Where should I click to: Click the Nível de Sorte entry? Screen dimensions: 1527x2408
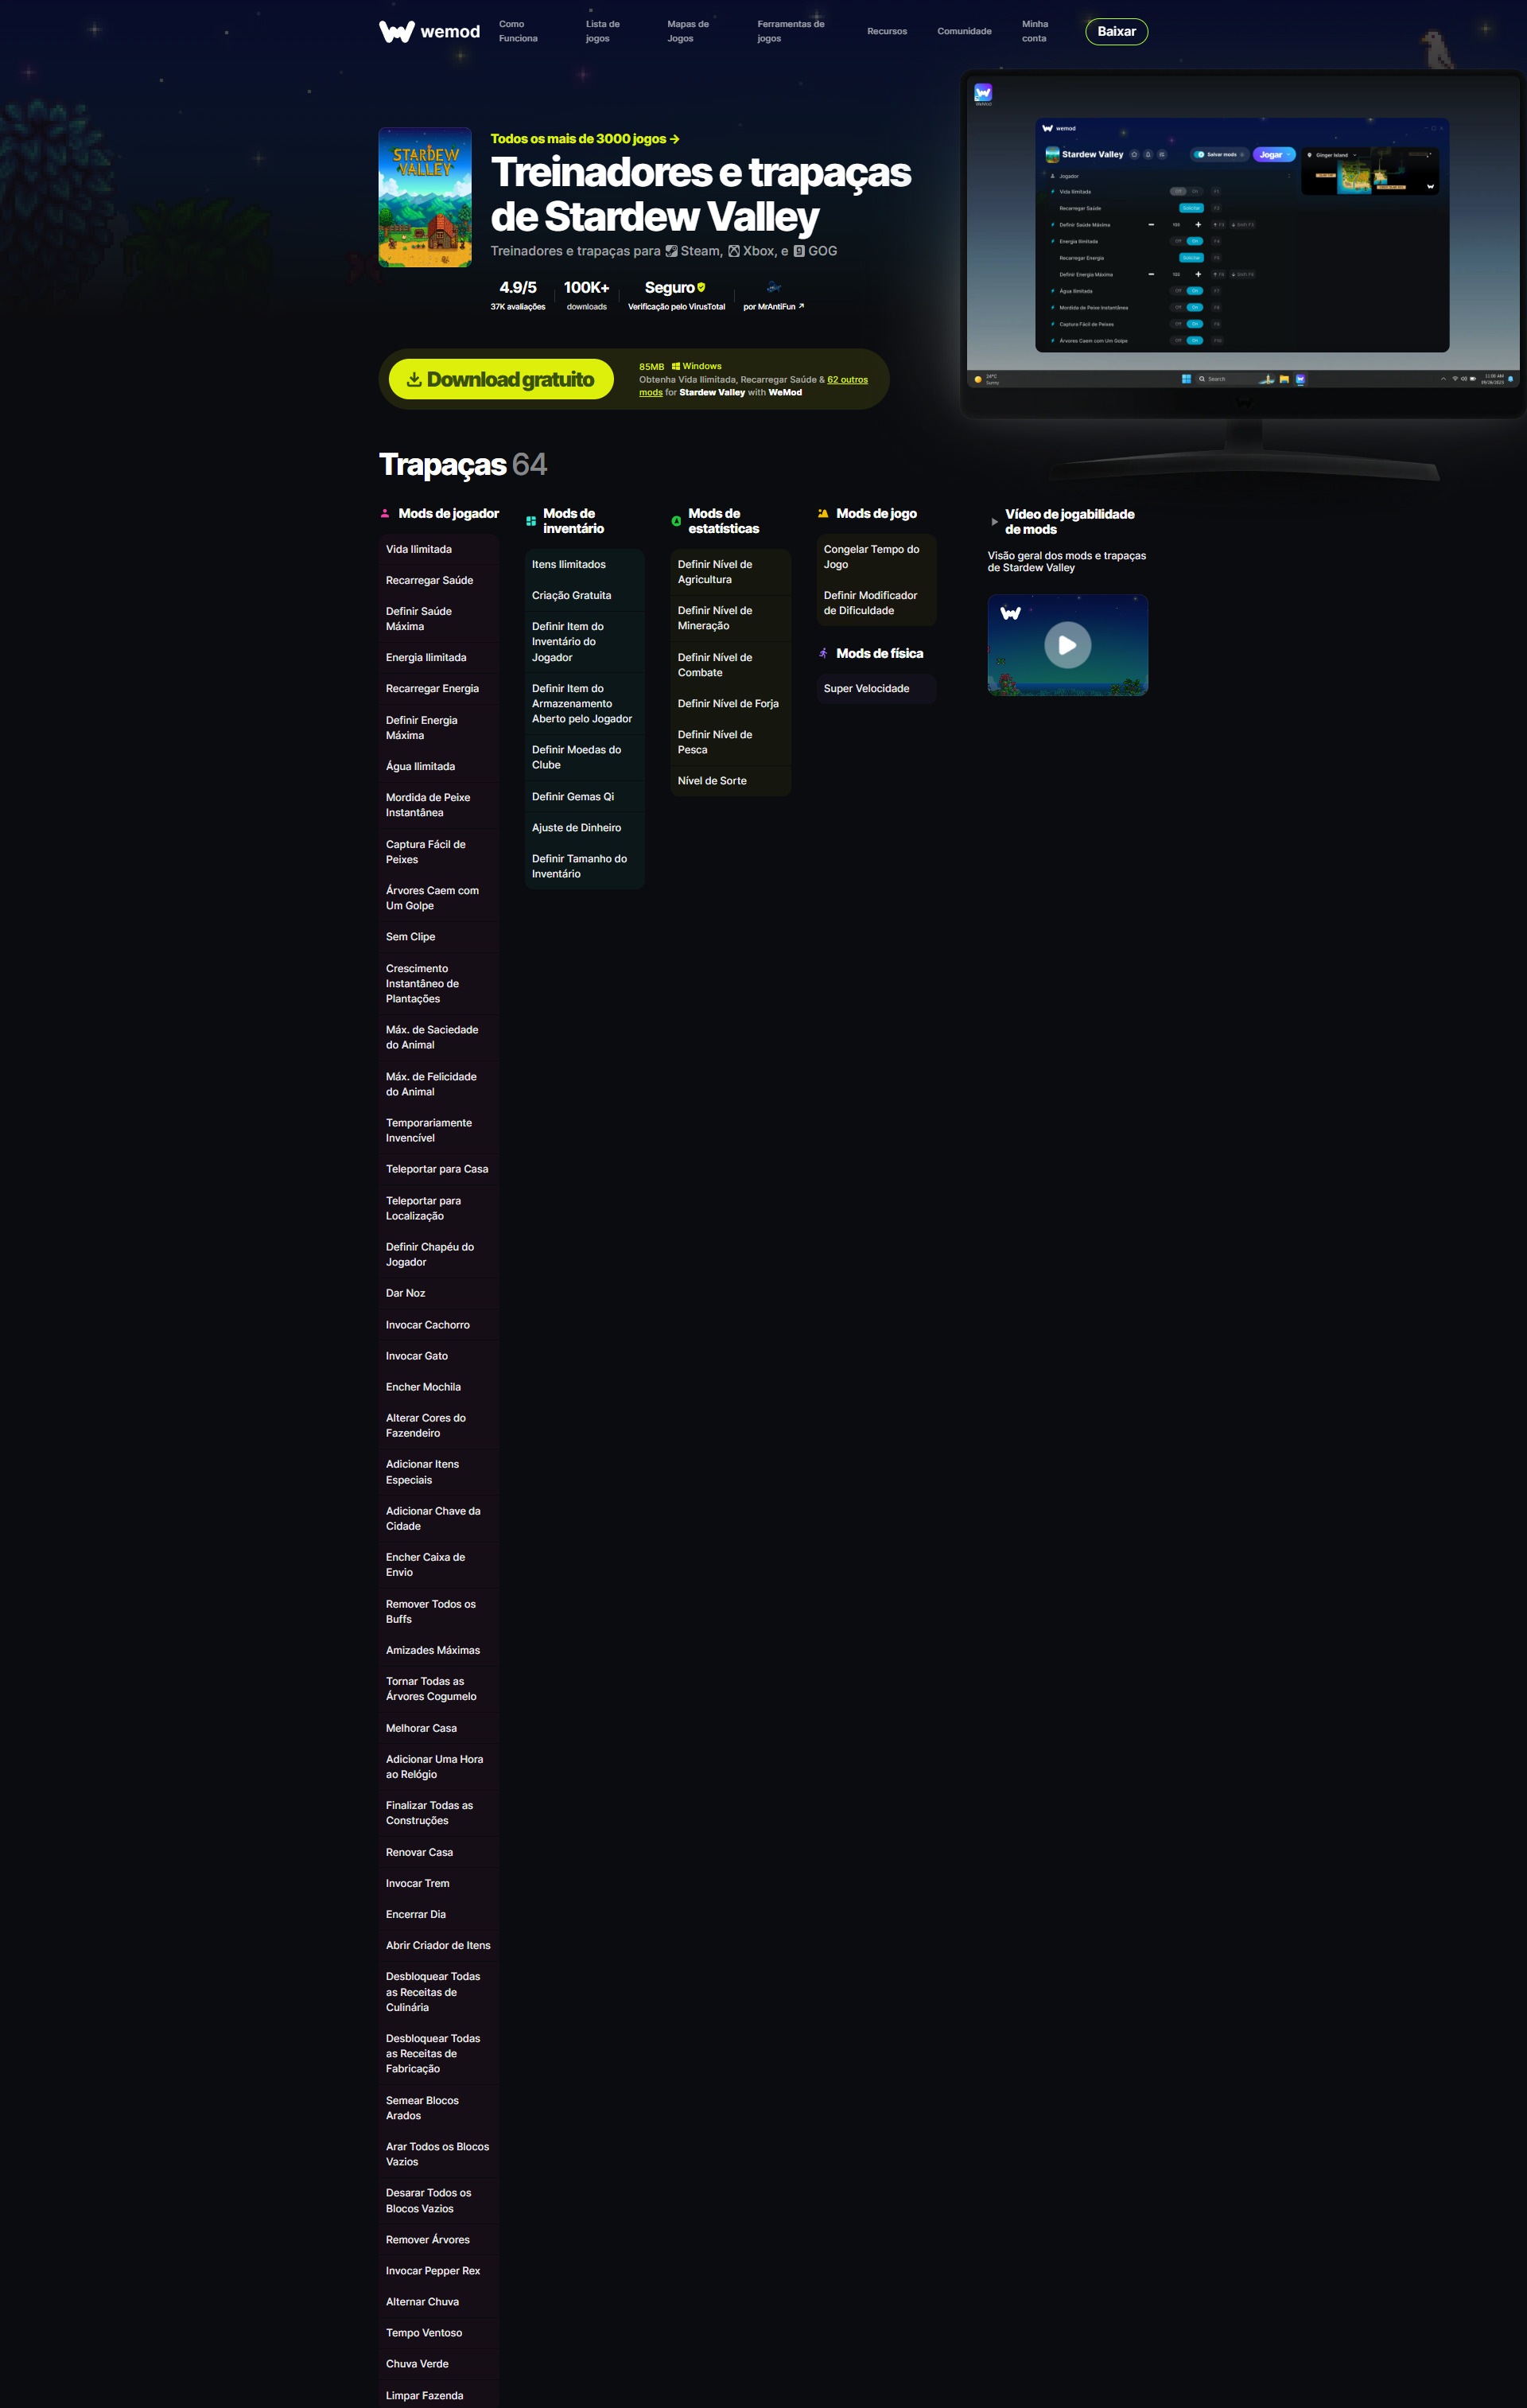pos(731,781)
